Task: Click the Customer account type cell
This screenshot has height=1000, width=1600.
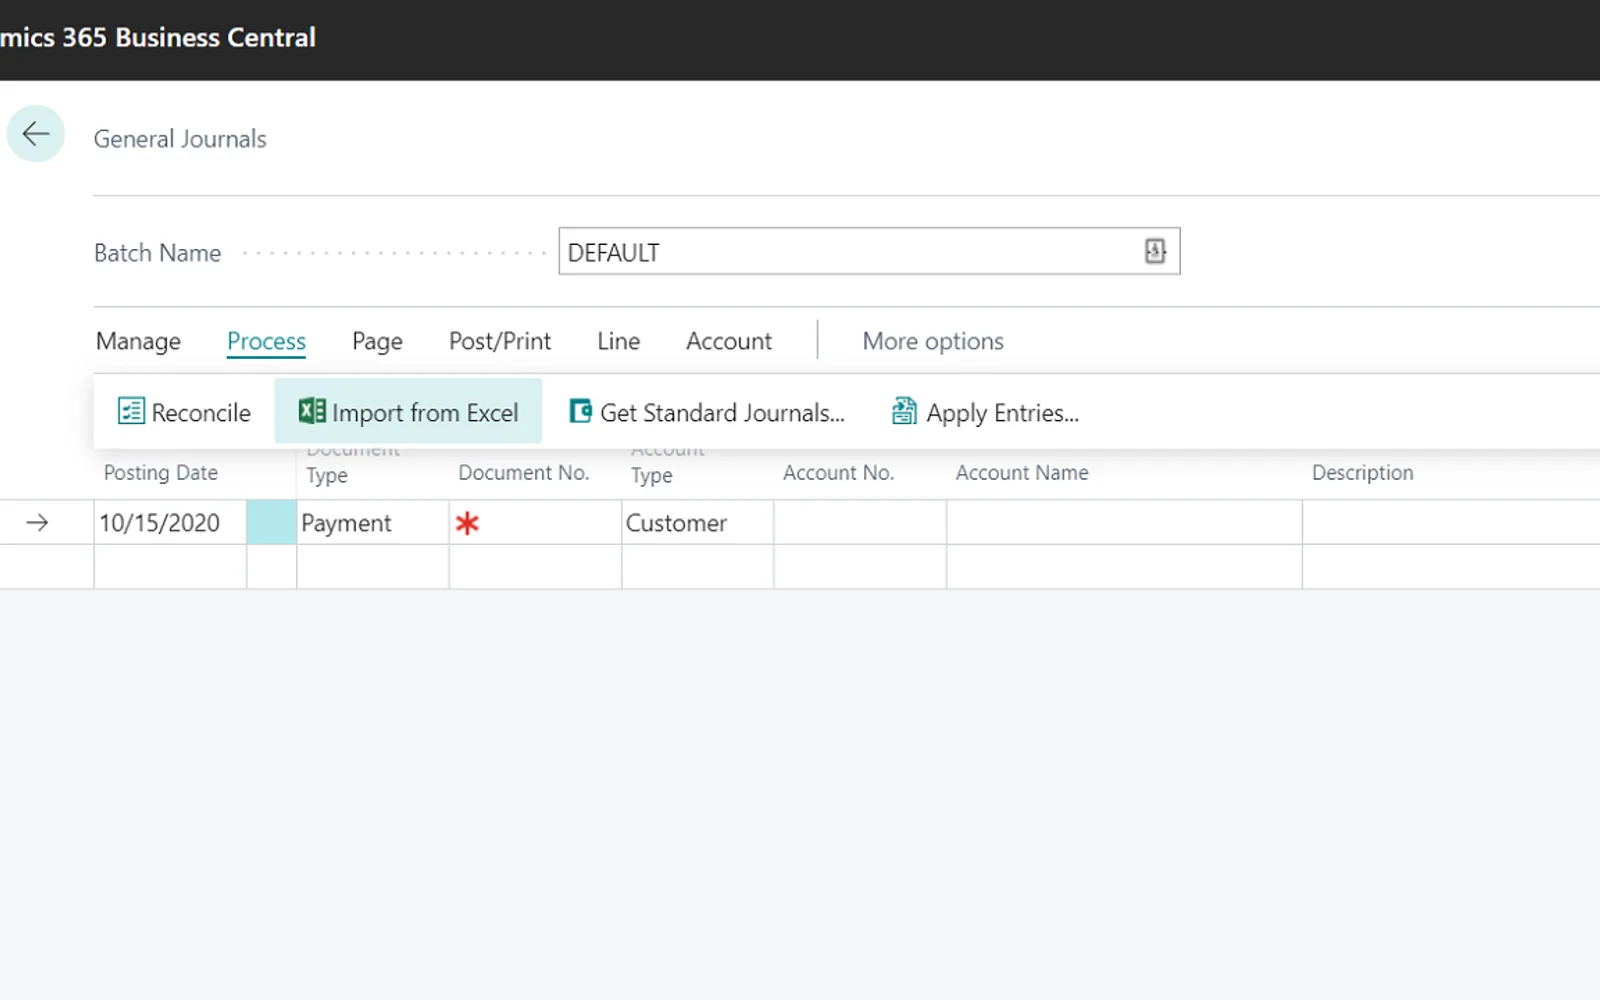Action: pyautogui.click(x=697, y=522)
